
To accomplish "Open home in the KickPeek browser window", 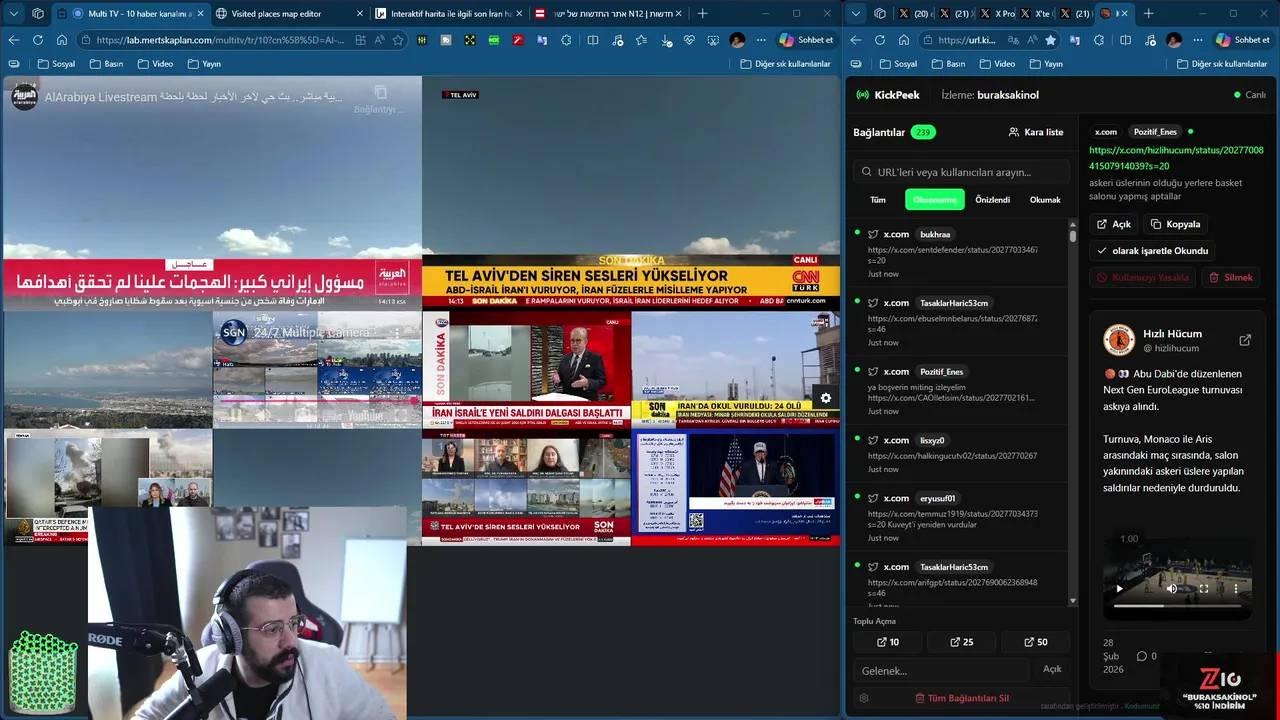I will point(904,40).
